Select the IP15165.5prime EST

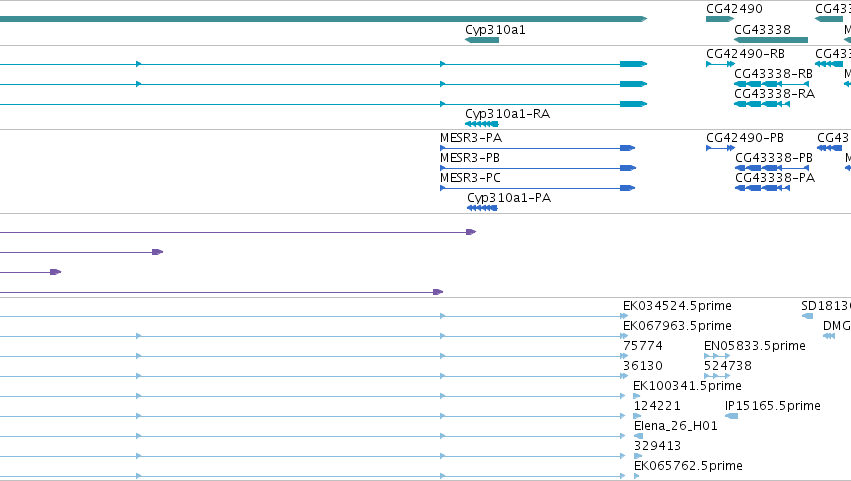(732, 416)
